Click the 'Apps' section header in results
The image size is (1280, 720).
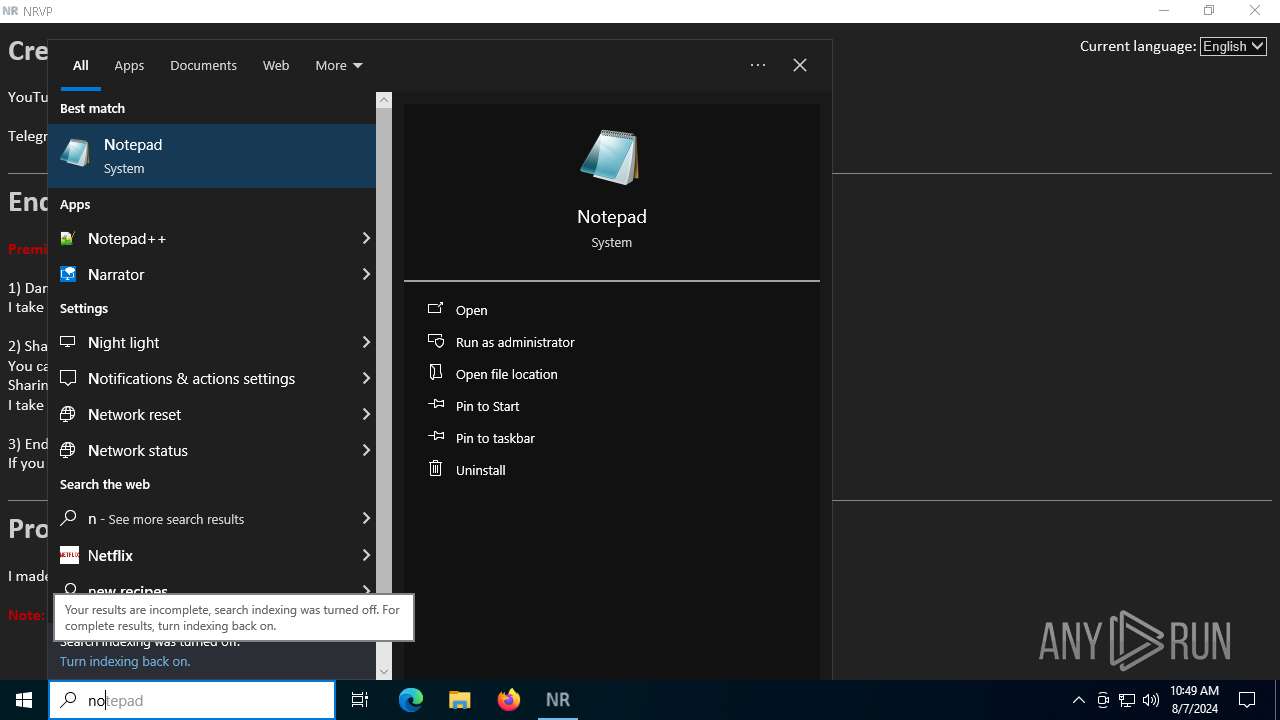coord(75,204)
